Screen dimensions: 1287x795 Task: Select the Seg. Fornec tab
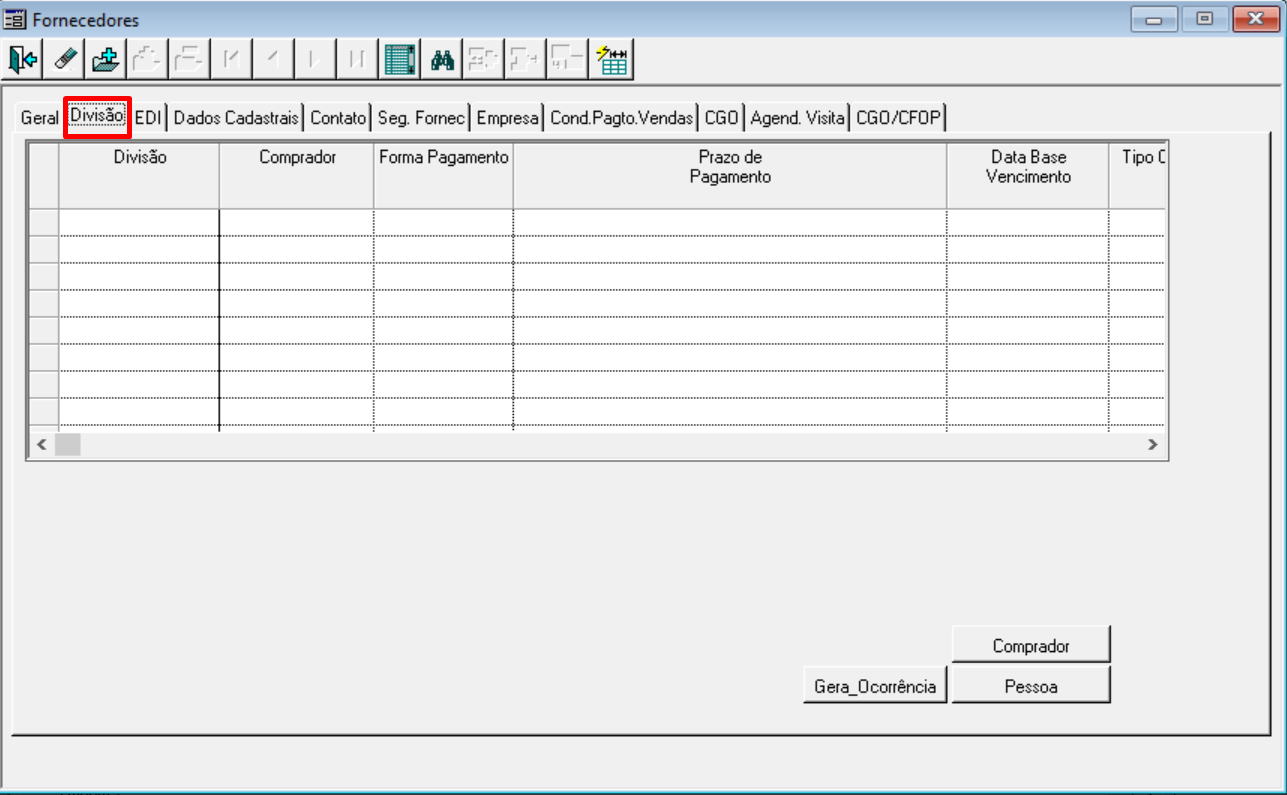click(x=421, y=118)
